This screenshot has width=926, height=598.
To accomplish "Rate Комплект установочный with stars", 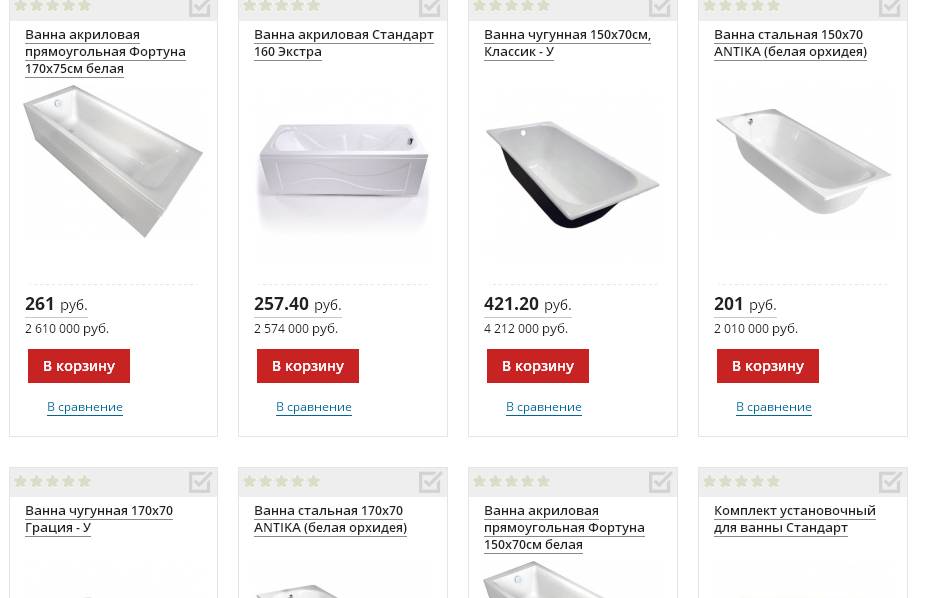I will click(x=741, y=481).
